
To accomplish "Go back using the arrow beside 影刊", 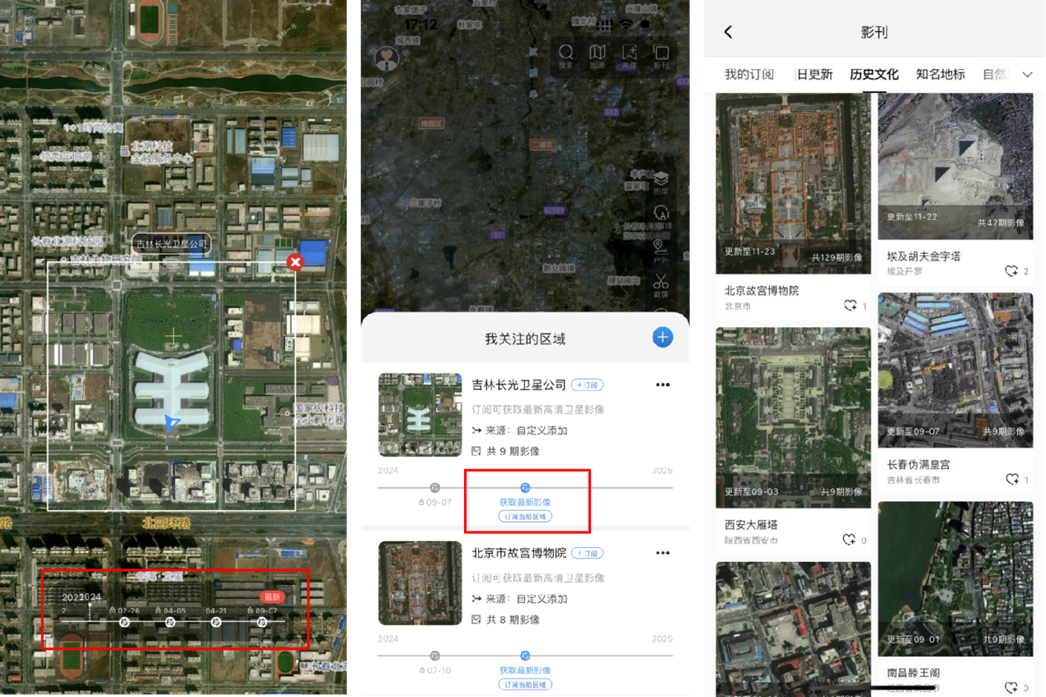I will tap(728, 32).
